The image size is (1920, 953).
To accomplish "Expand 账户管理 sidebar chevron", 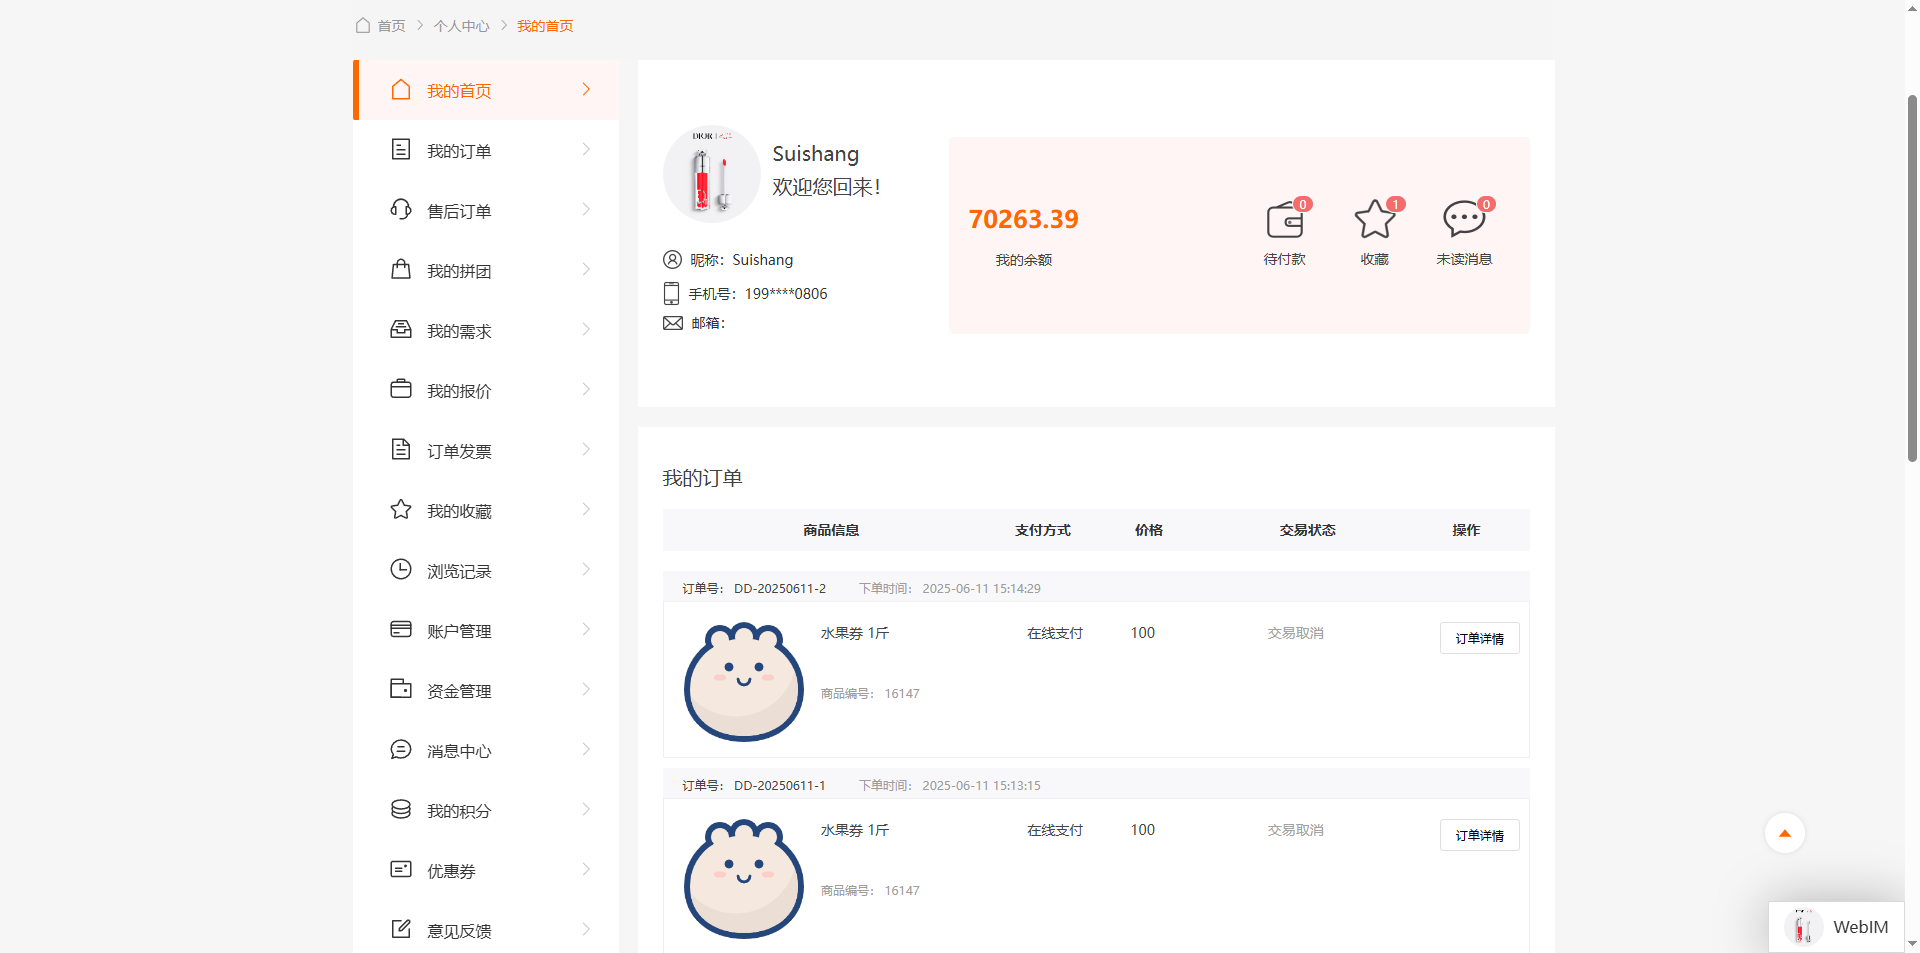I will [586, 630].
